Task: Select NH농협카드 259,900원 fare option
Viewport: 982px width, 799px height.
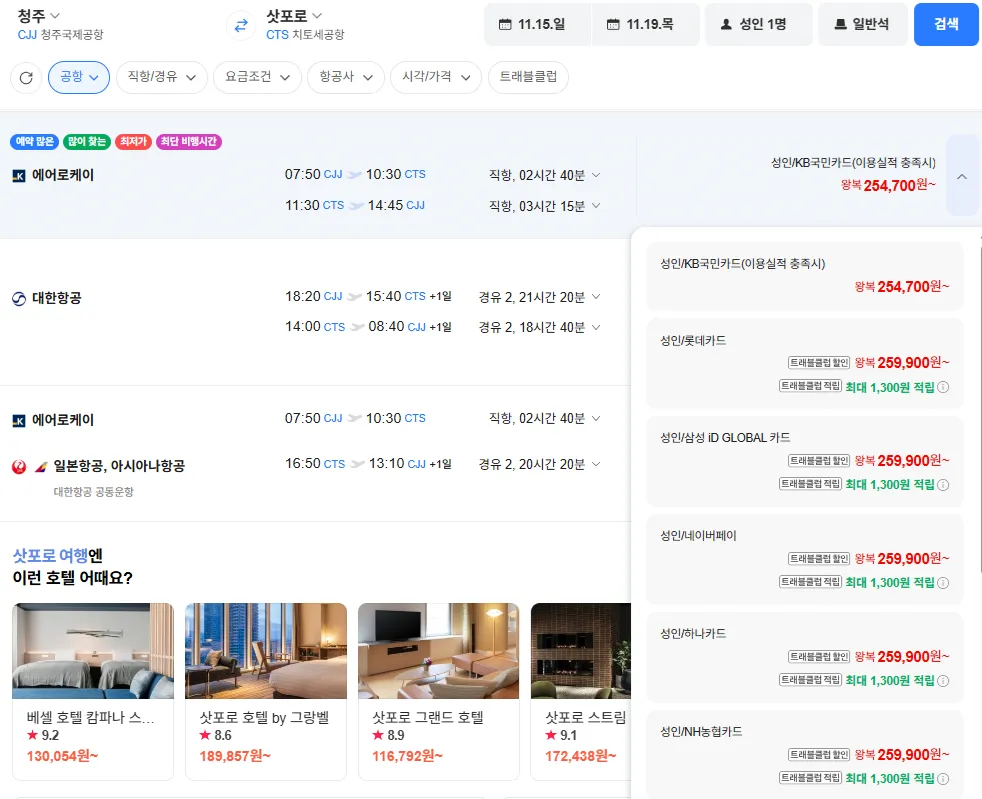Action: (x=805, y=755)
